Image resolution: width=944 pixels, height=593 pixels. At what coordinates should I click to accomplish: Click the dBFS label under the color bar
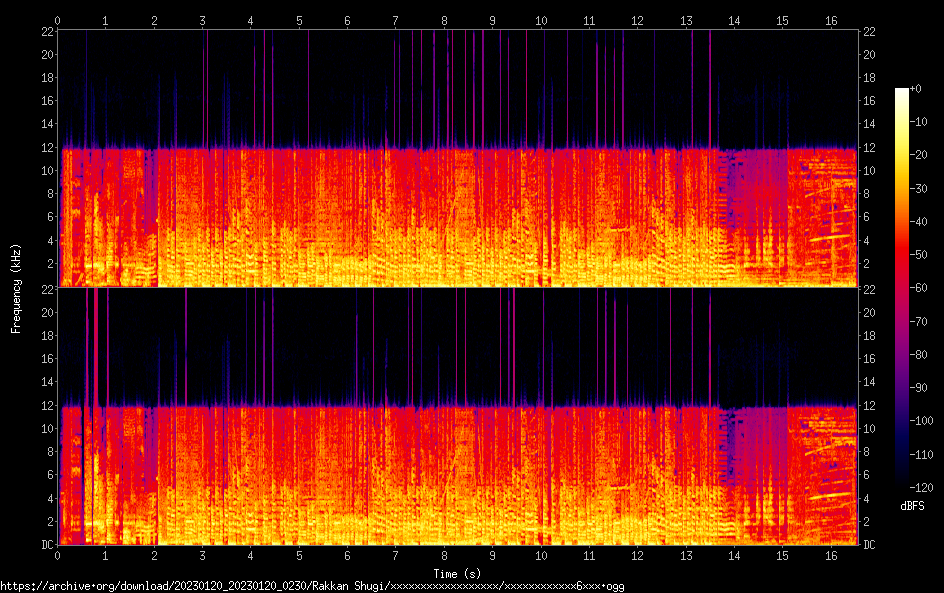(912, 507)
